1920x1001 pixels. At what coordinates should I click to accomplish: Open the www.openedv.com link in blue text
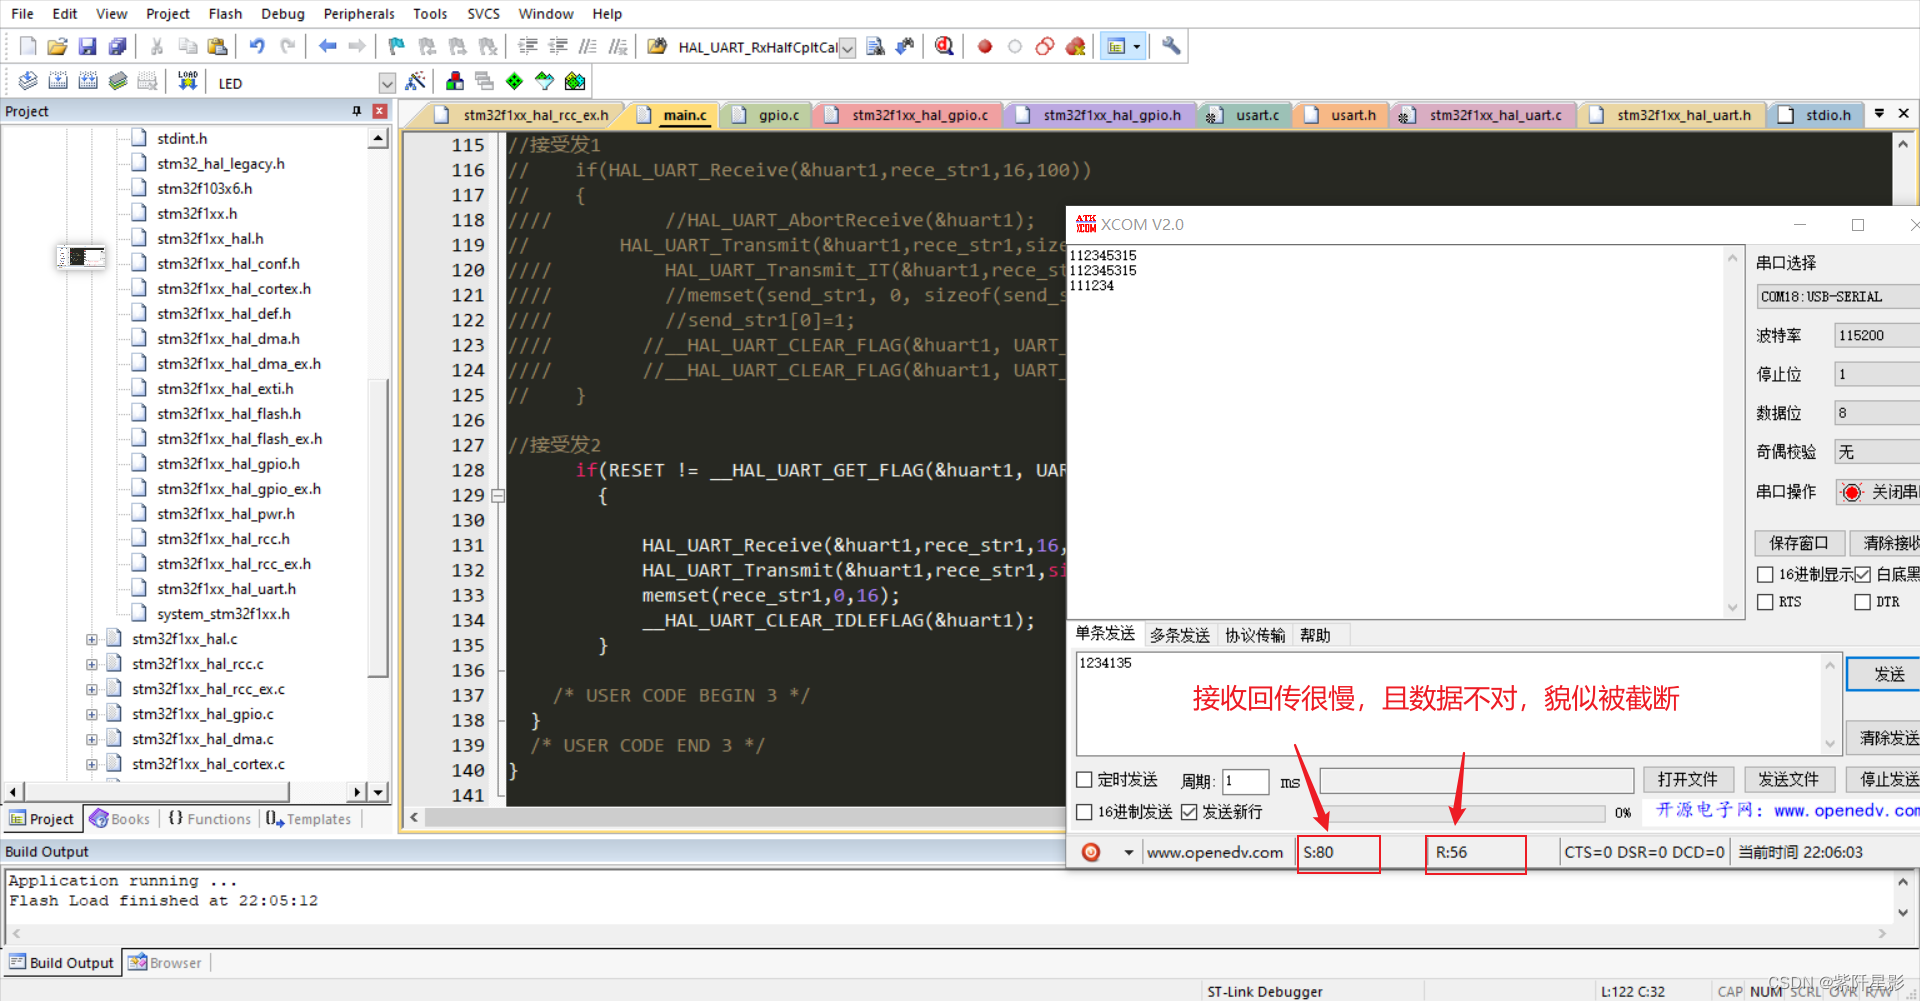(1846, 811)
